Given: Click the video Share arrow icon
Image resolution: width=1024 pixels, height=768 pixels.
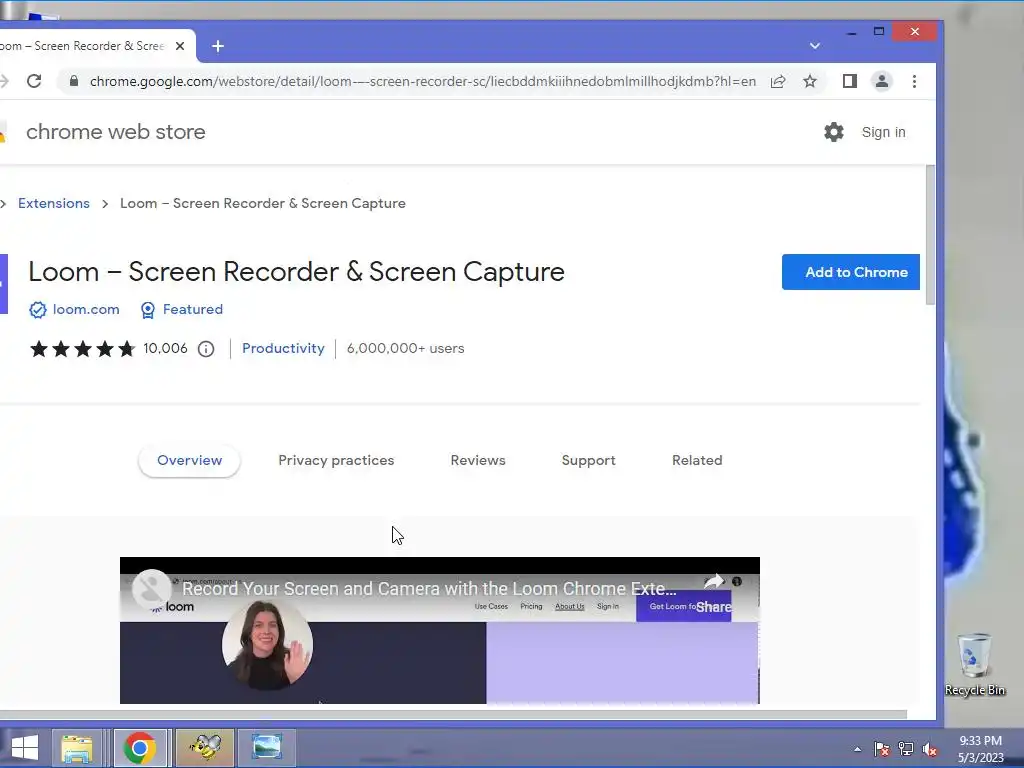Looking at the screenshot, I should coord(714,581).
